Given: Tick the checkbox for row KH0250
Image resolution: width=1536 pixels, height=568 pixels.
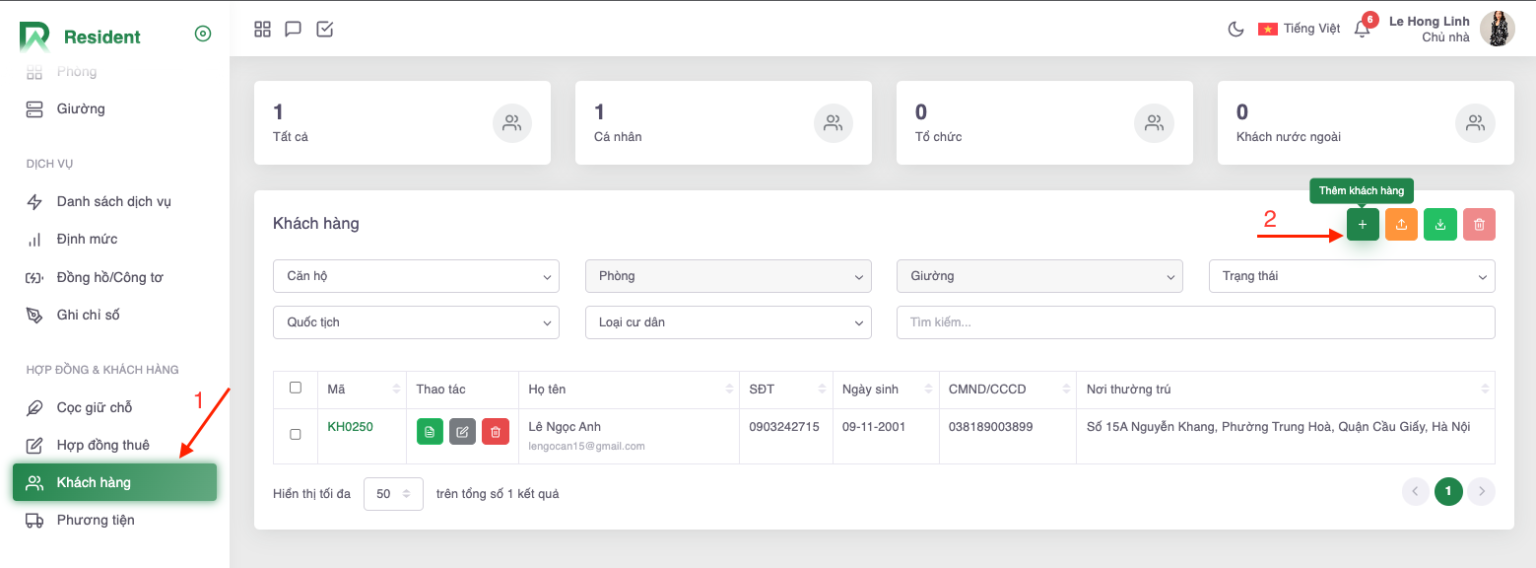Looking at the screenshot, I should coord(295,434).
